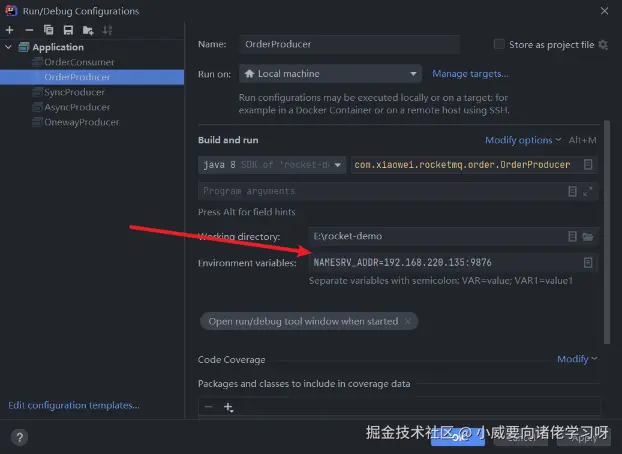Select AsyncProducer configuration
This screenshot has width=622, height=454.
[77, 107]
